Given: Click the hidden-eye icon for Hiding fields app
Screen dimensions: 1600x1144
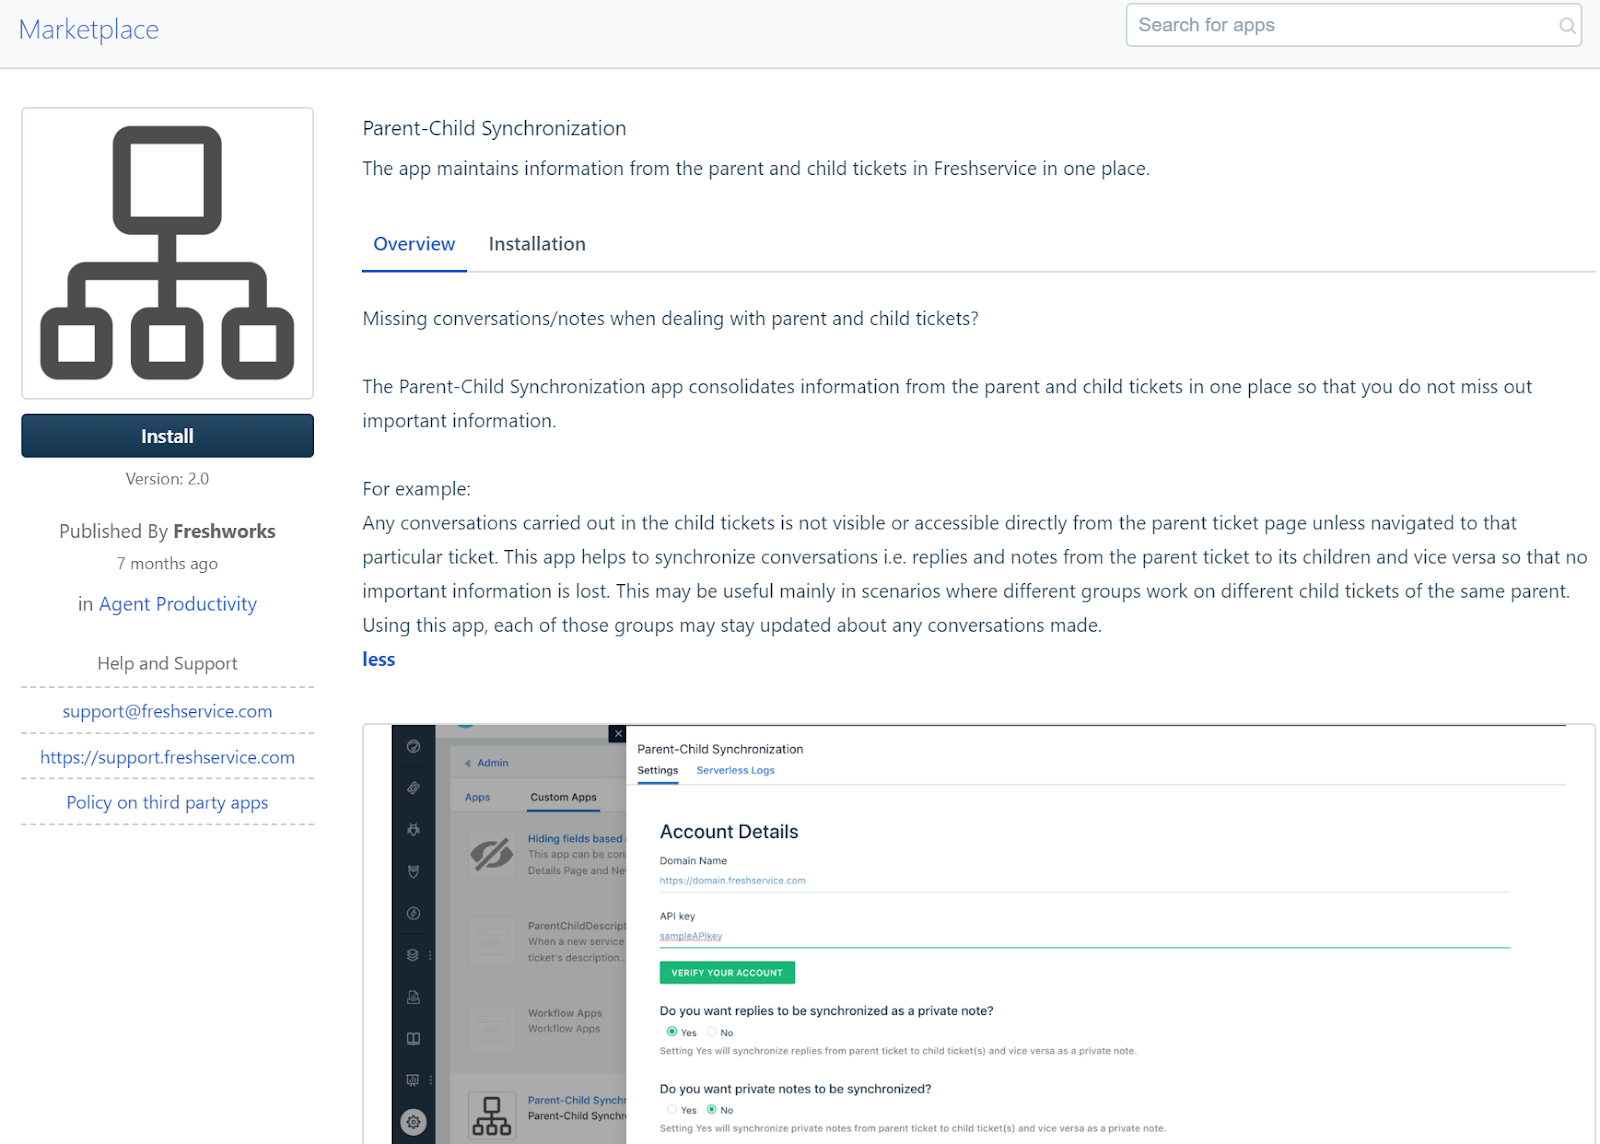Looking at the screenshot, I should (x=491, y=854).
